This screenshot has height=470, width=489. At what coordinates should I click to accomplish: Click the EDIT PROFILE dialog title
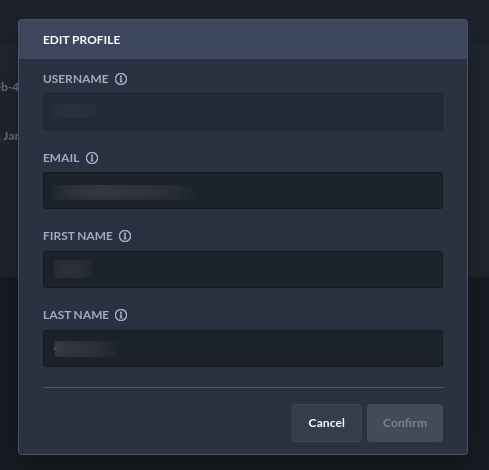point(82,40)
